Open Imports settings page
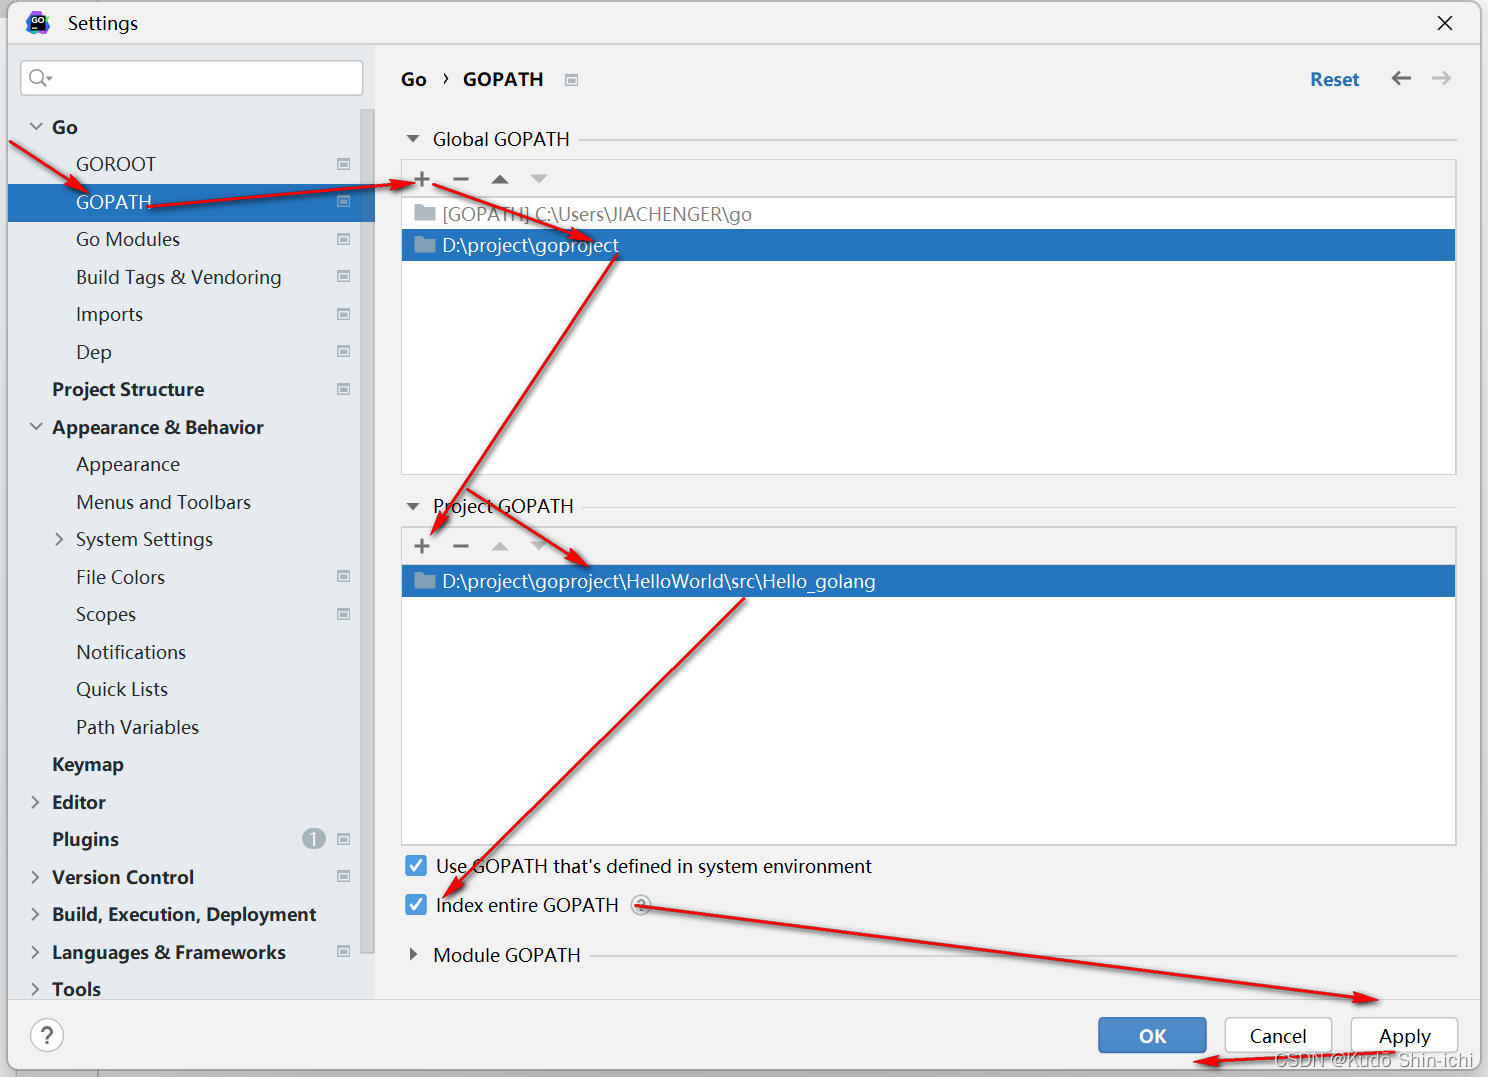This screenshot has width=1488, height=1077. pos(109,314)
